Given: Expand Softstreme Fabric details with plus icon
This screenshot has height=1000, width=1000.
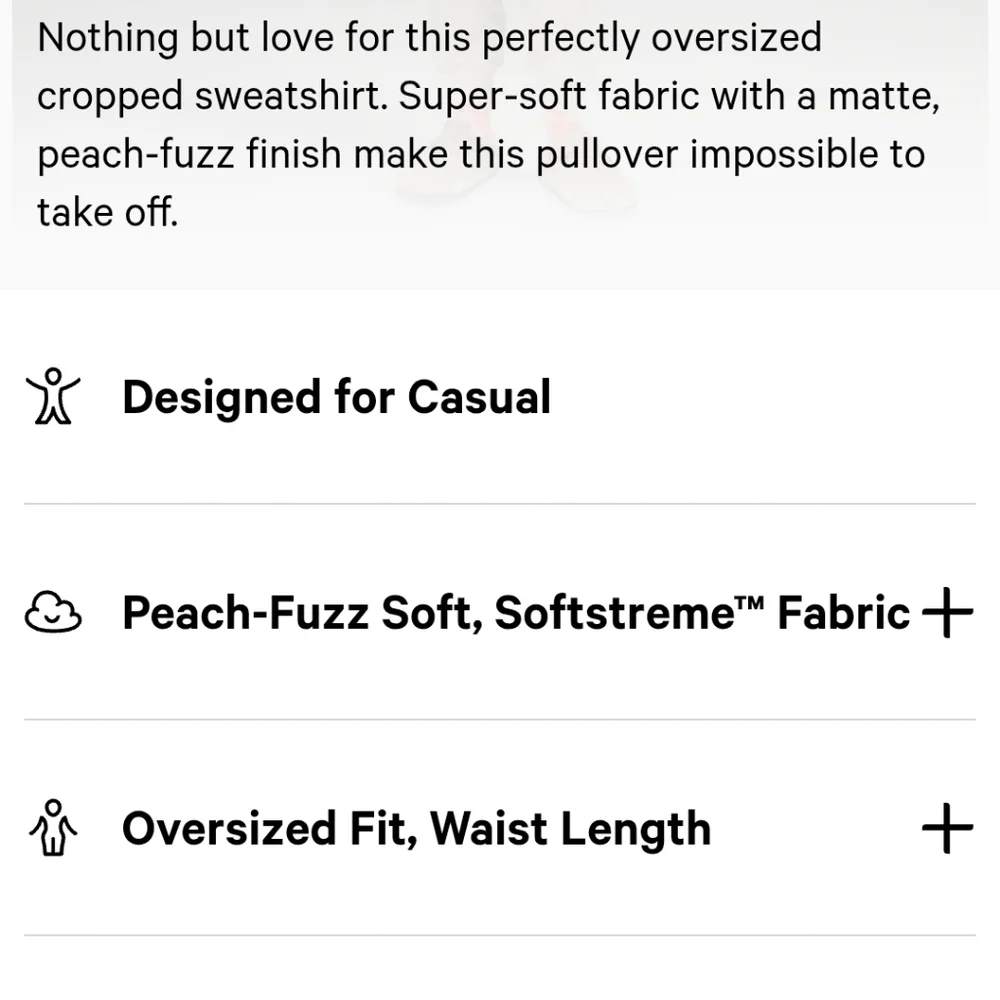Looking at the screenshot, I should [x=945, y=613].
